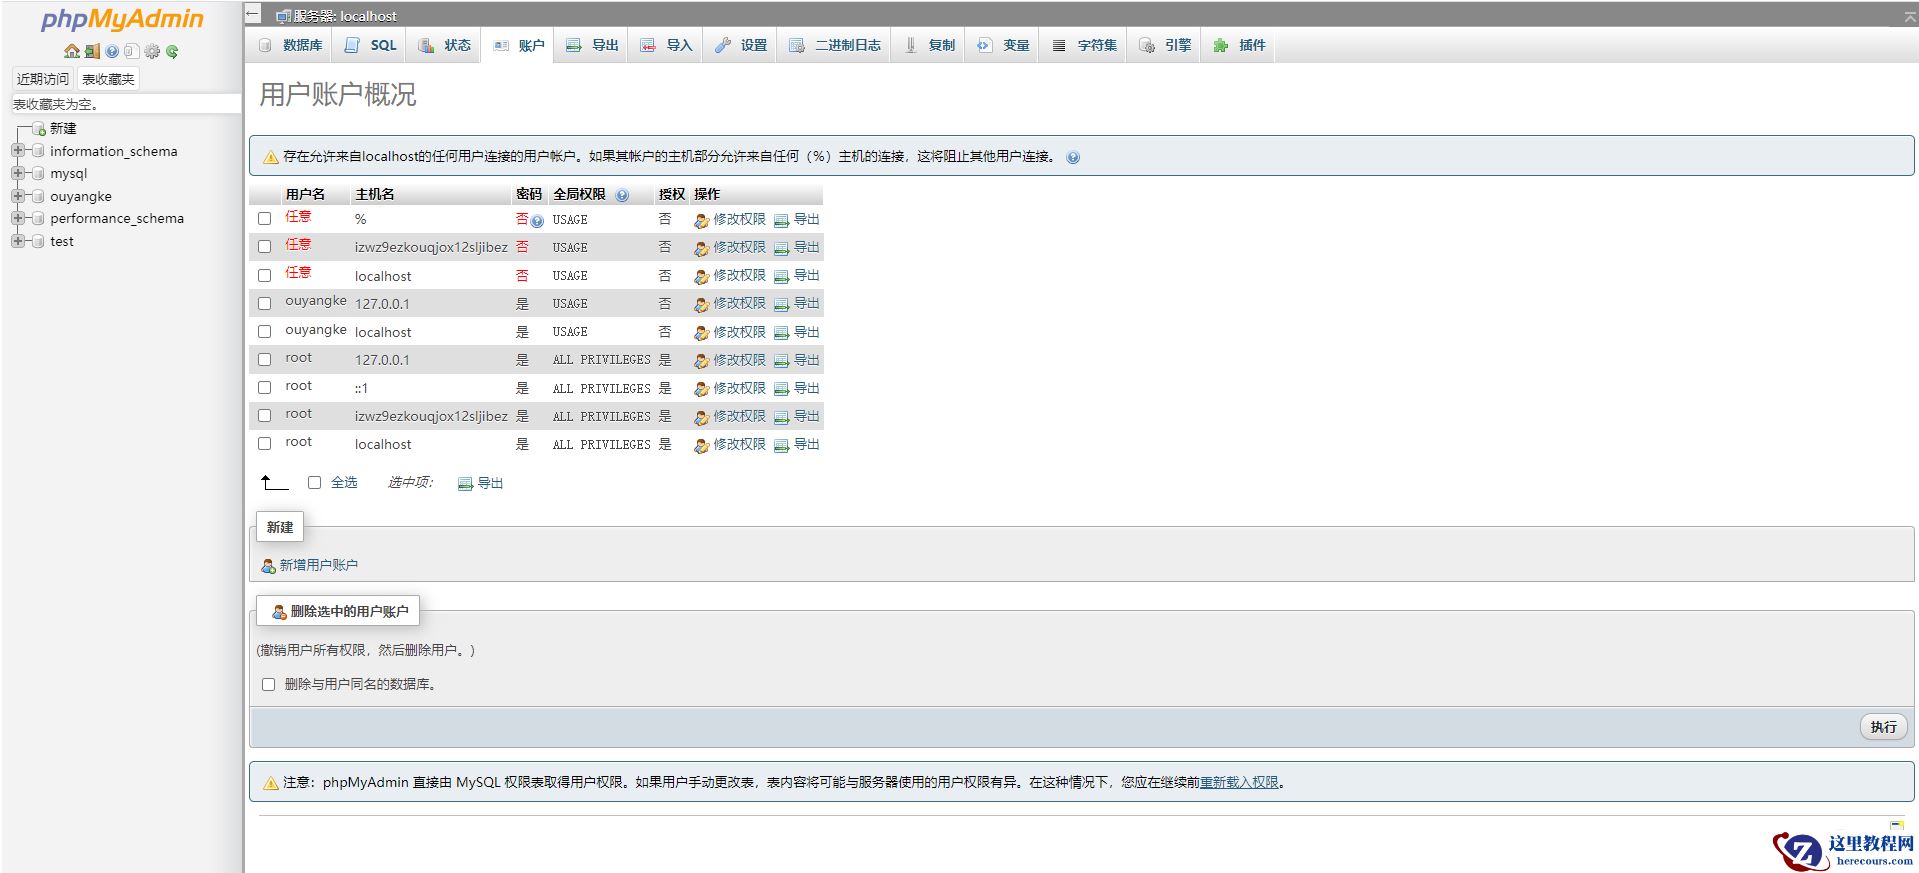Click the phpMyAdmin logo
Image resolution: width=1919 pixels, height=873 pixels.
pos(122,19)
